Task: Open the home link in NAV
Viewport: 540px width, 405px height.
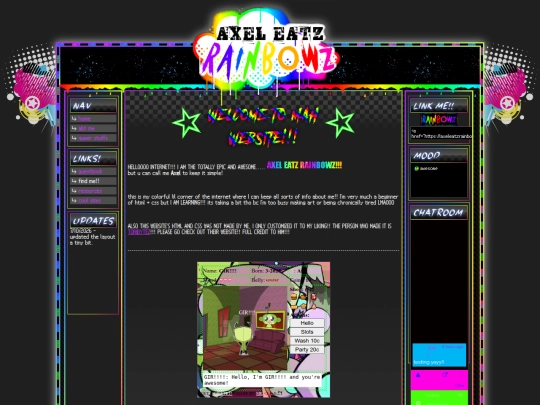Action: tap(84, 118)
